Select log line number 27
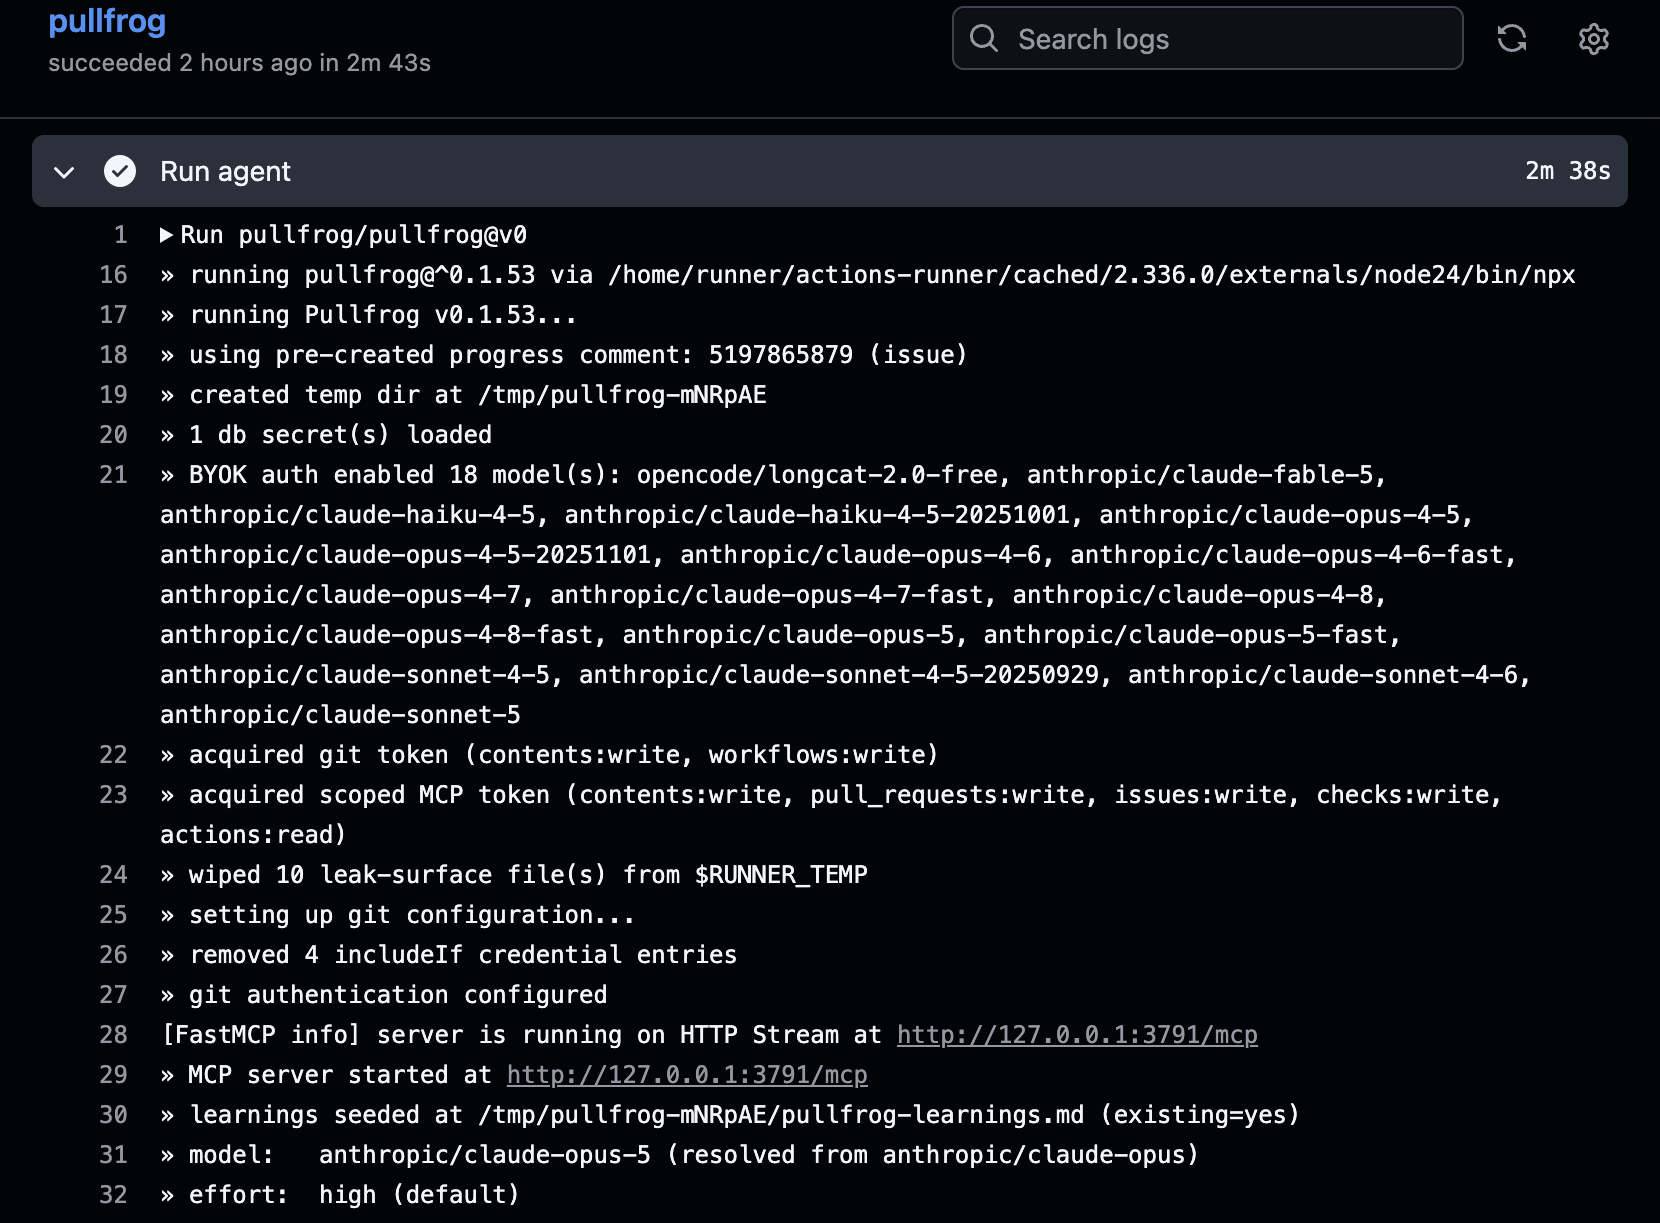Image resolution: width=1660 pixels, height=1223 pixels. pyautogui.click(x=114, y=995)
